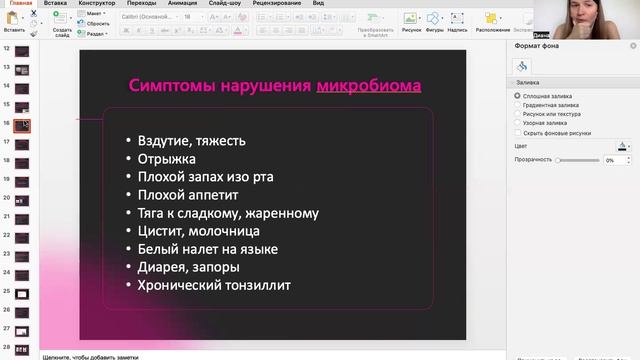Click the font color A button
The image size is (640, 360).
pyautogui.click(x=237, y=31)
